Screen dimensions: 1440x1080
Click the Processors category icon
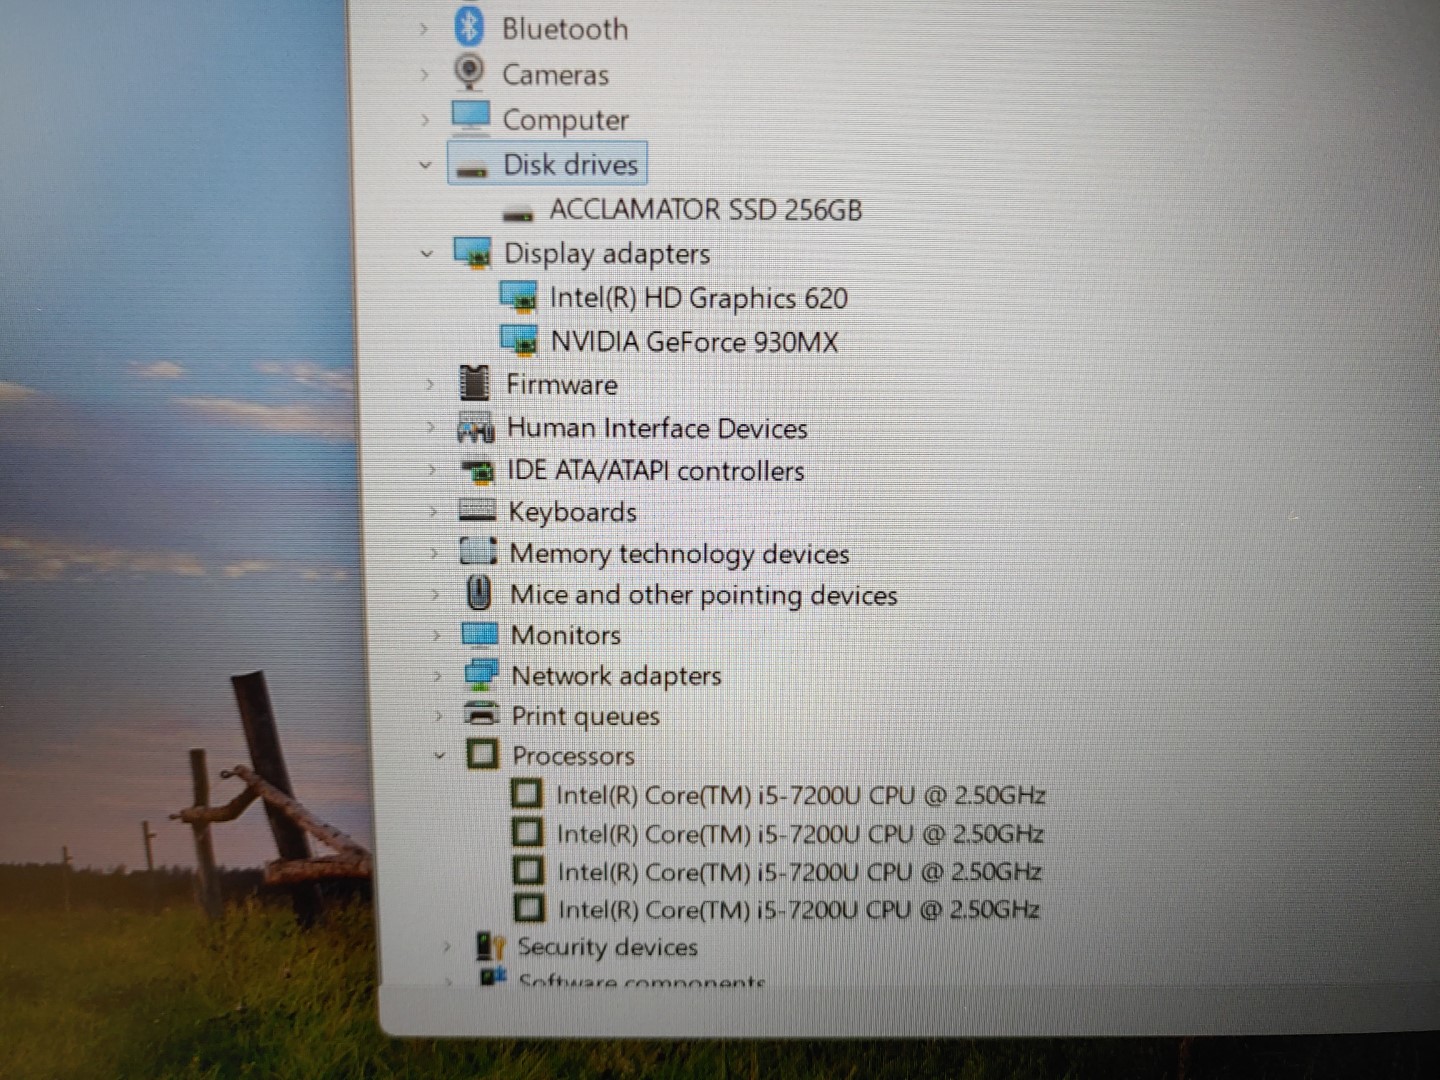482,754
